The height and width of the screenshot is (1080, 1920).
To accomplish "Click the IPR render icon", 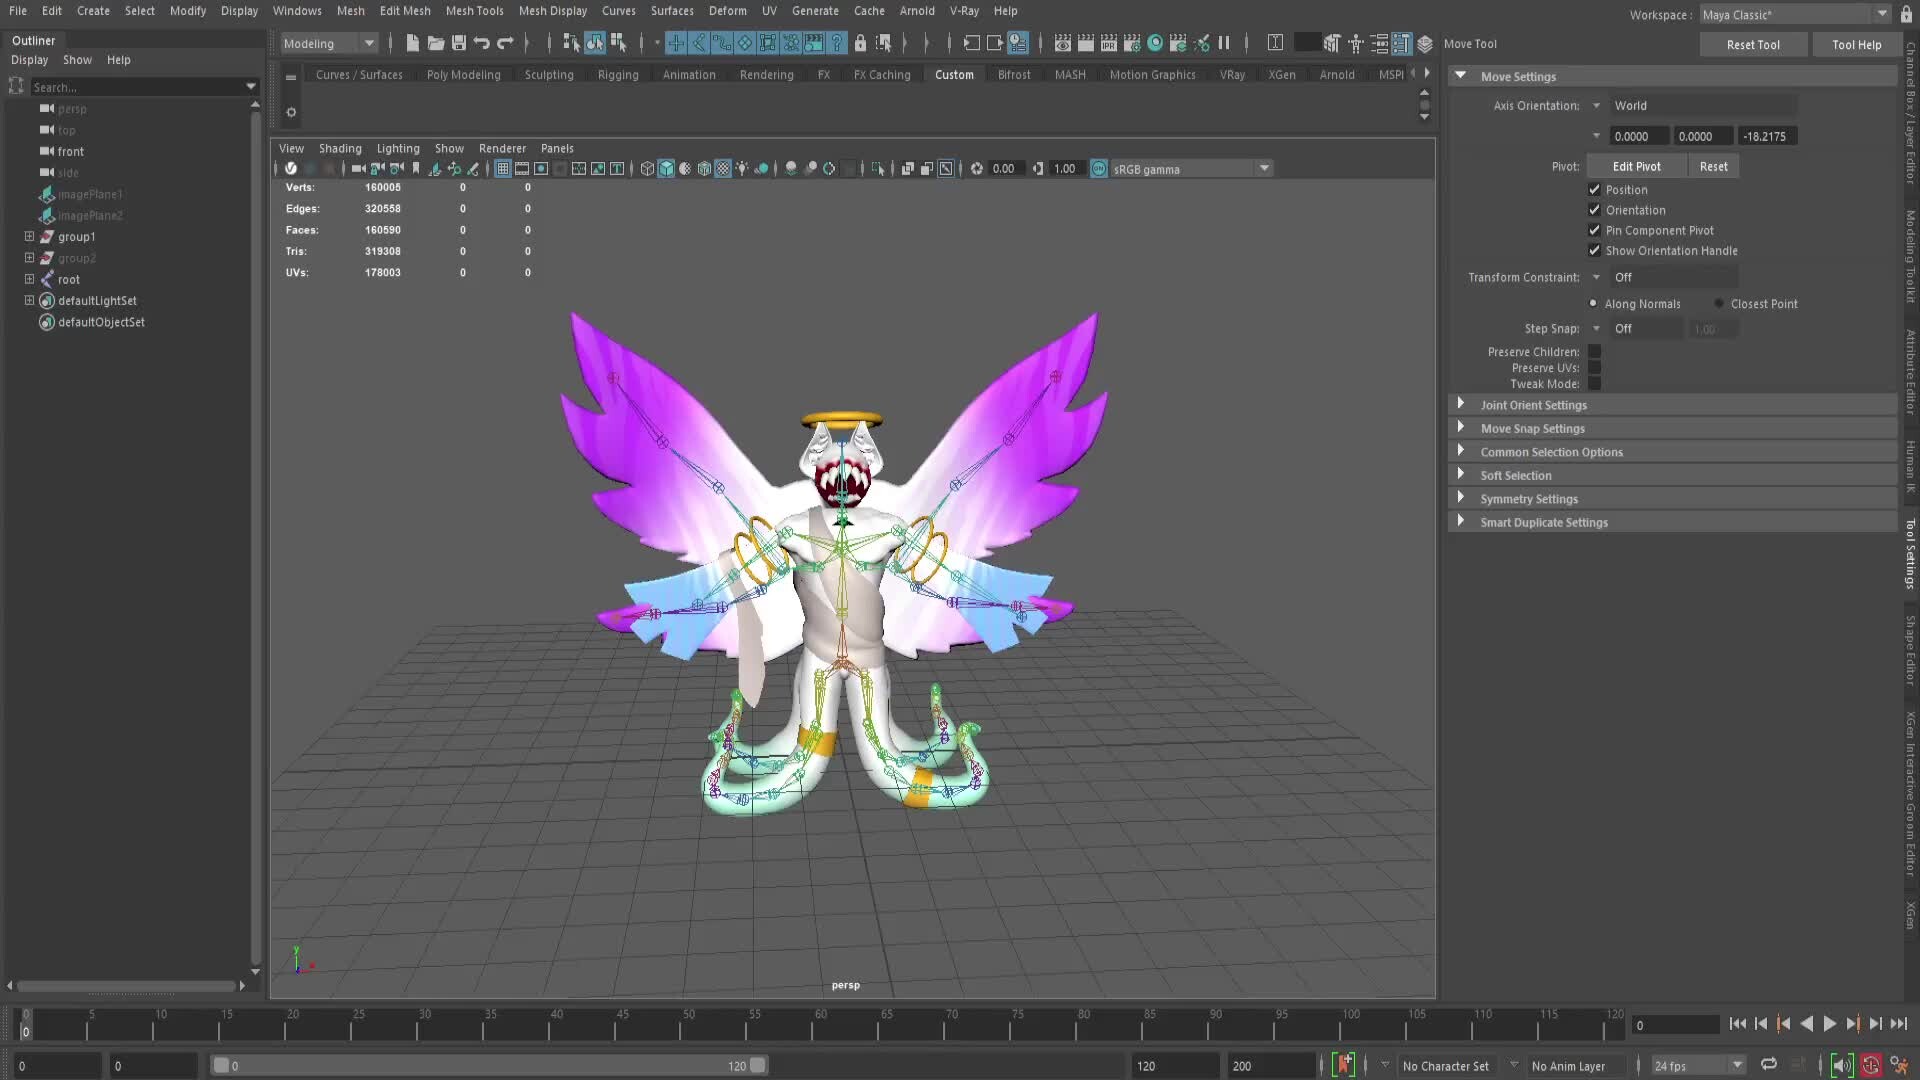I will [x=1108, y=43].
